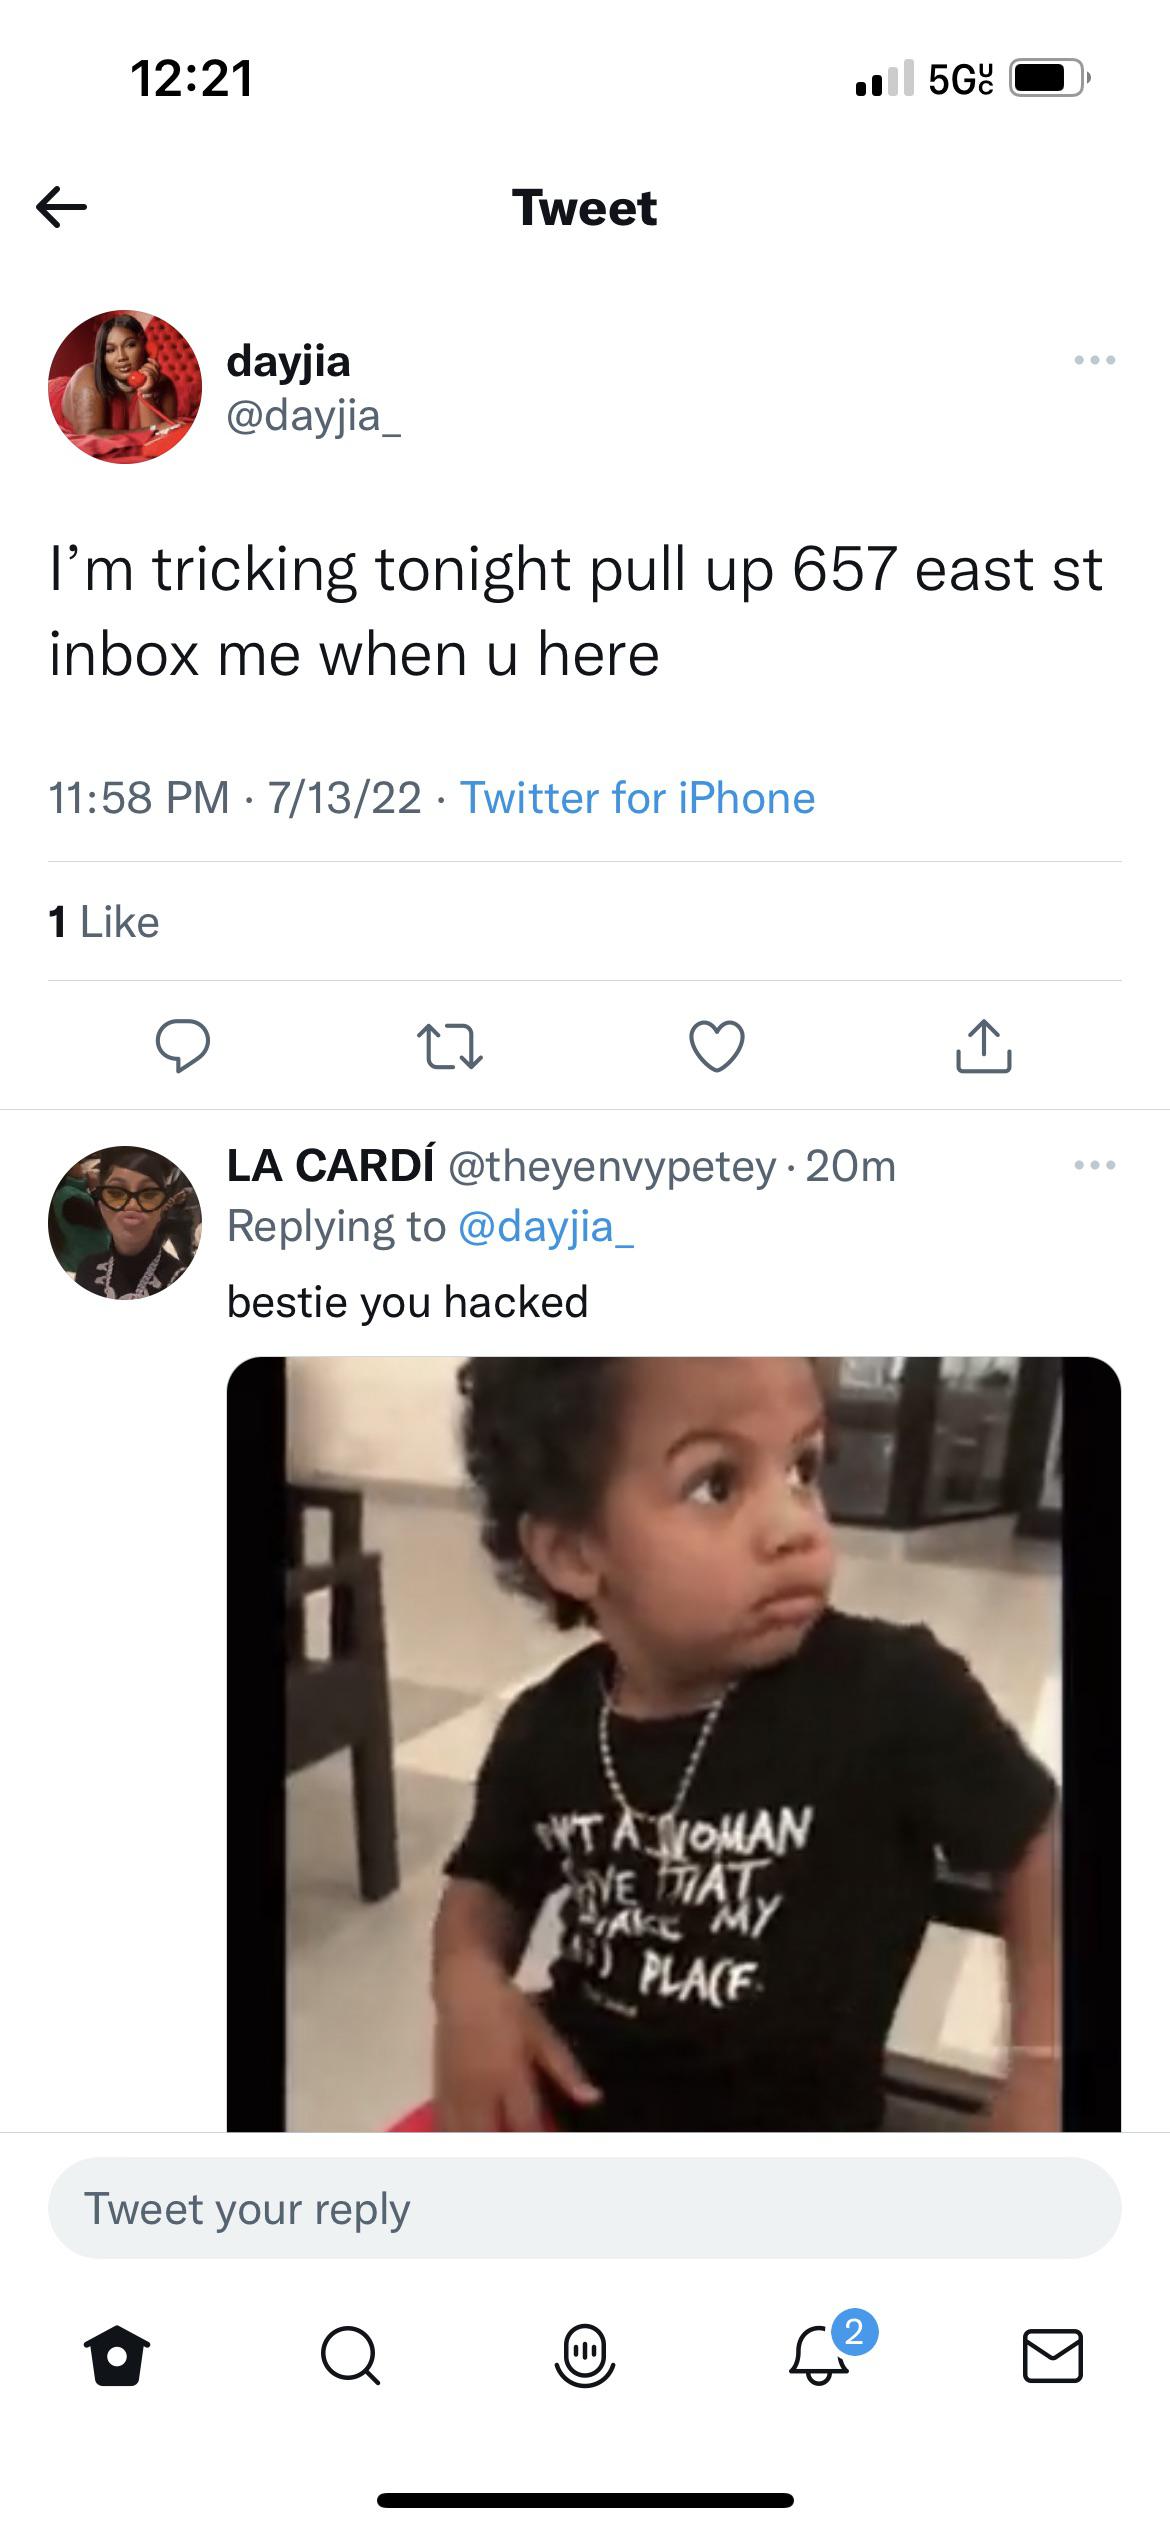The width and height of the screenshot is (1170, 2532).
Task: Open the Search tab
Action: [x=350, y=2356]
